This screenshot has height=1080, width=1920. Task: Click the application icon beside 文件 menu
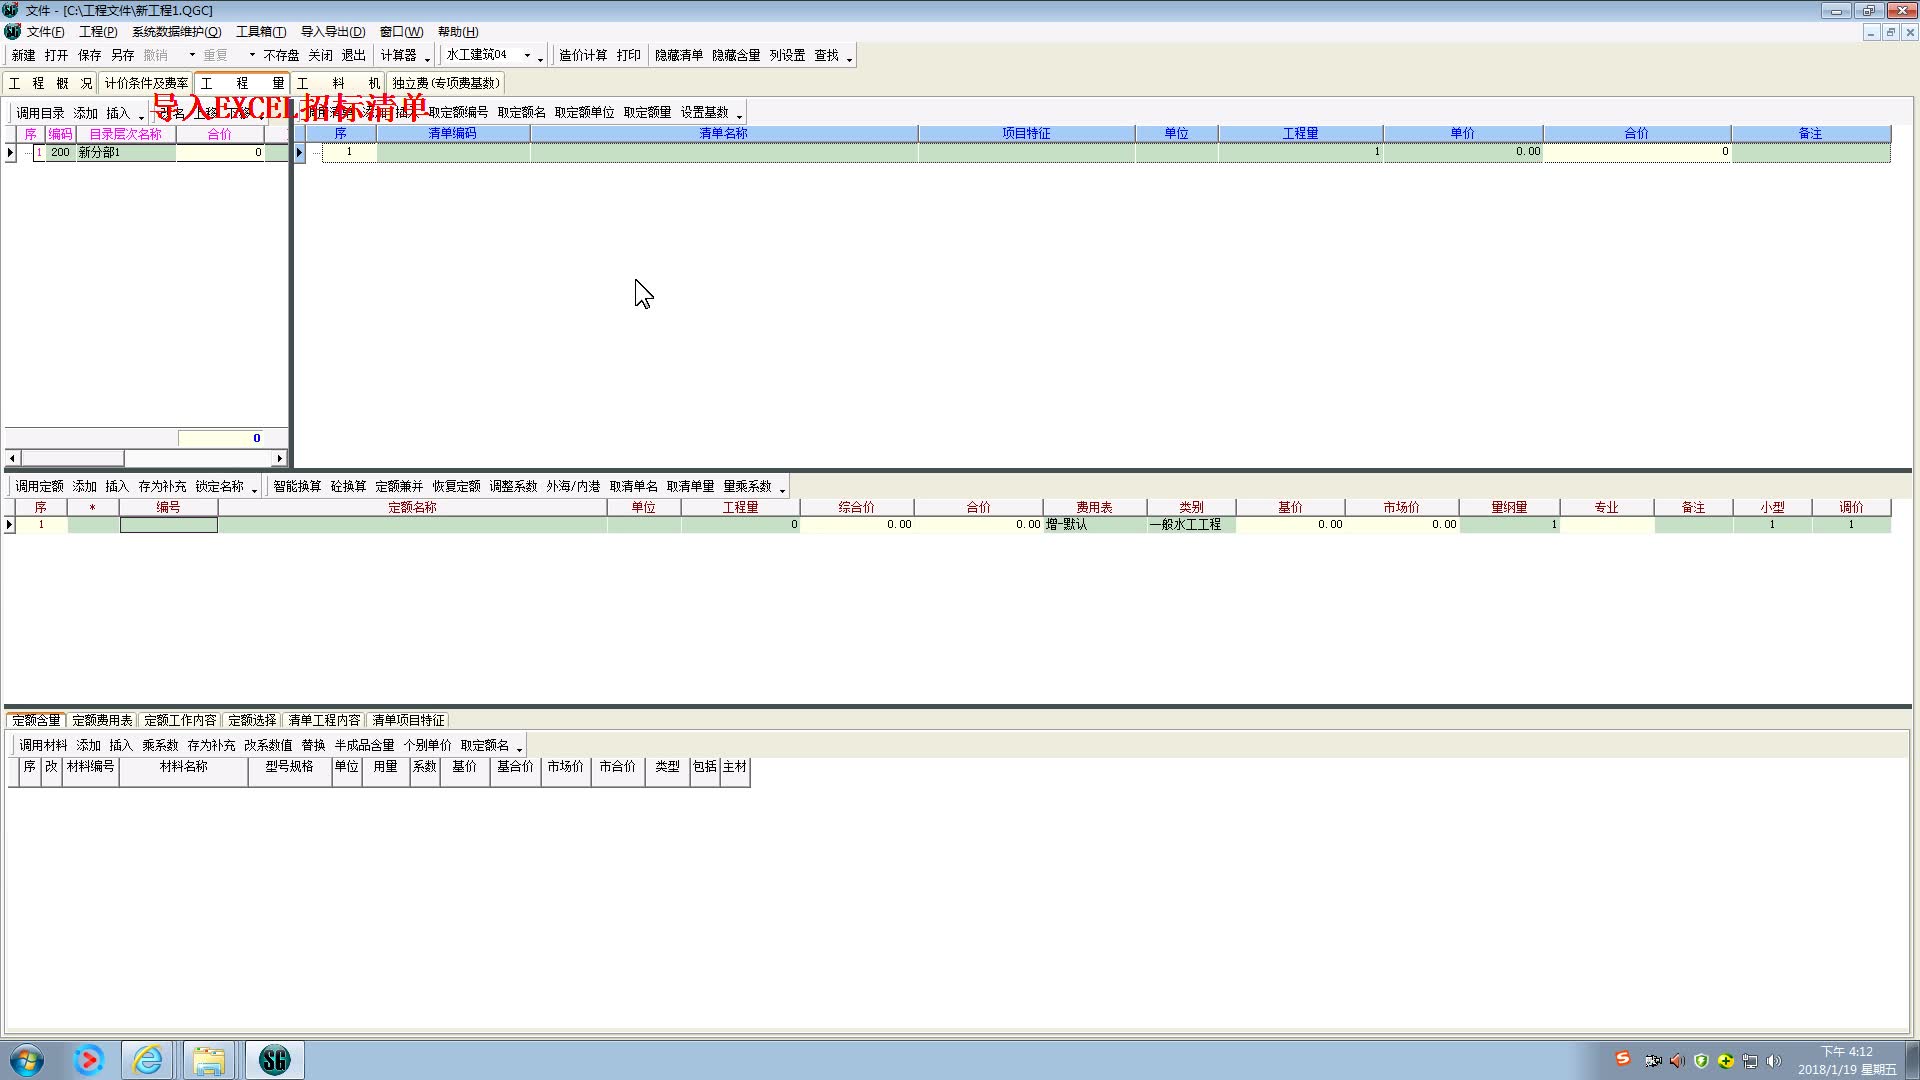pyautogui.click(x=12, y=32)
